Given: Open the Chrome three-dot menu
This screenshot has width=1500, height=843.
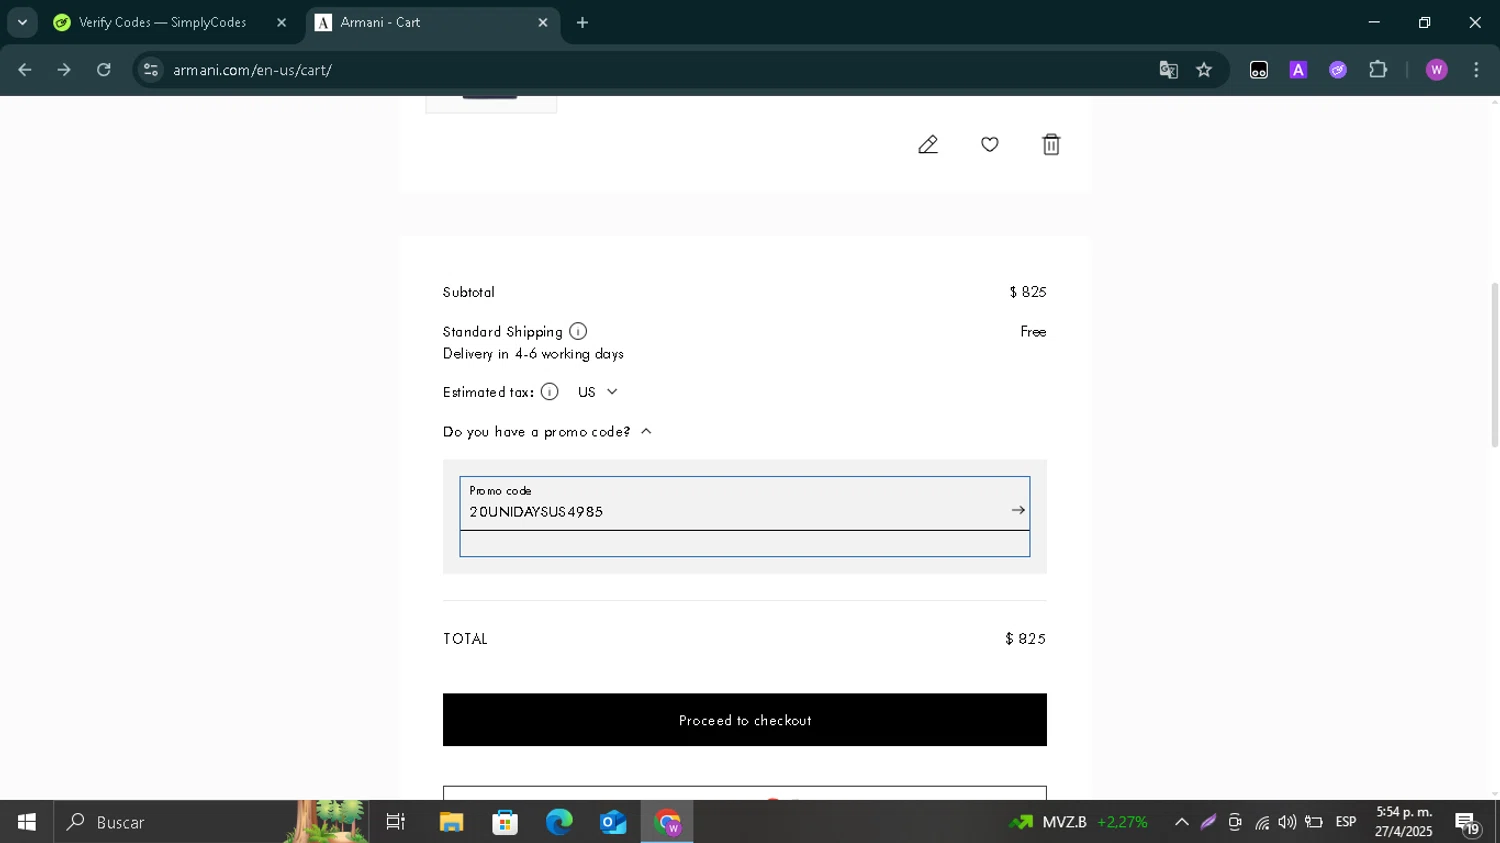Looking at the screenshot, I should (x=1476, y=70).
